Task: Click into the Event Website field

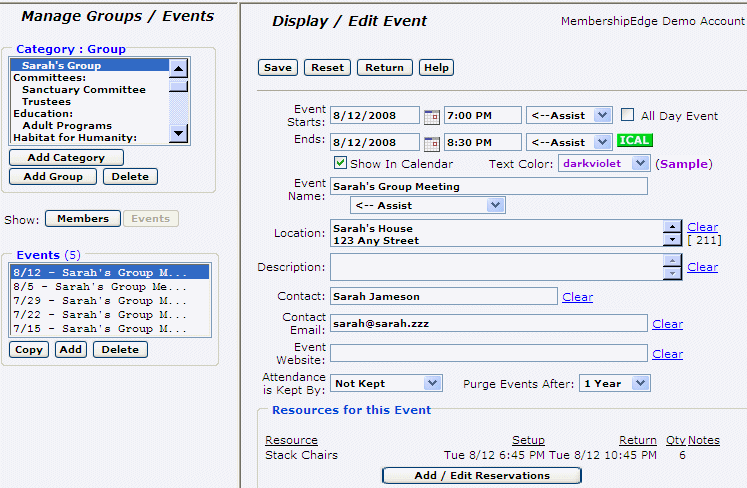Action: click(x=488, y=353)
